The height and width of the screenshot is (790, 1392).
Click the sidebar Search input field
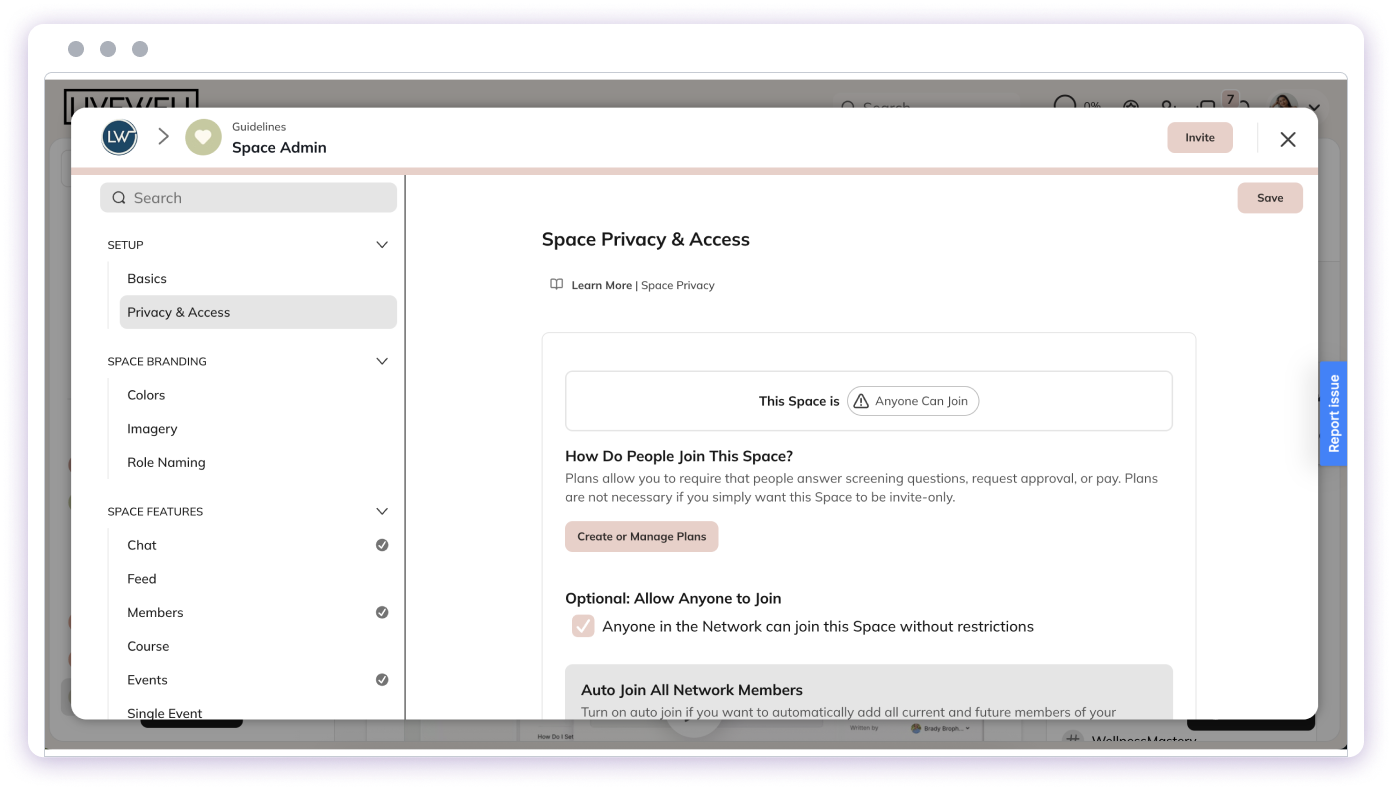click(248, 197)
